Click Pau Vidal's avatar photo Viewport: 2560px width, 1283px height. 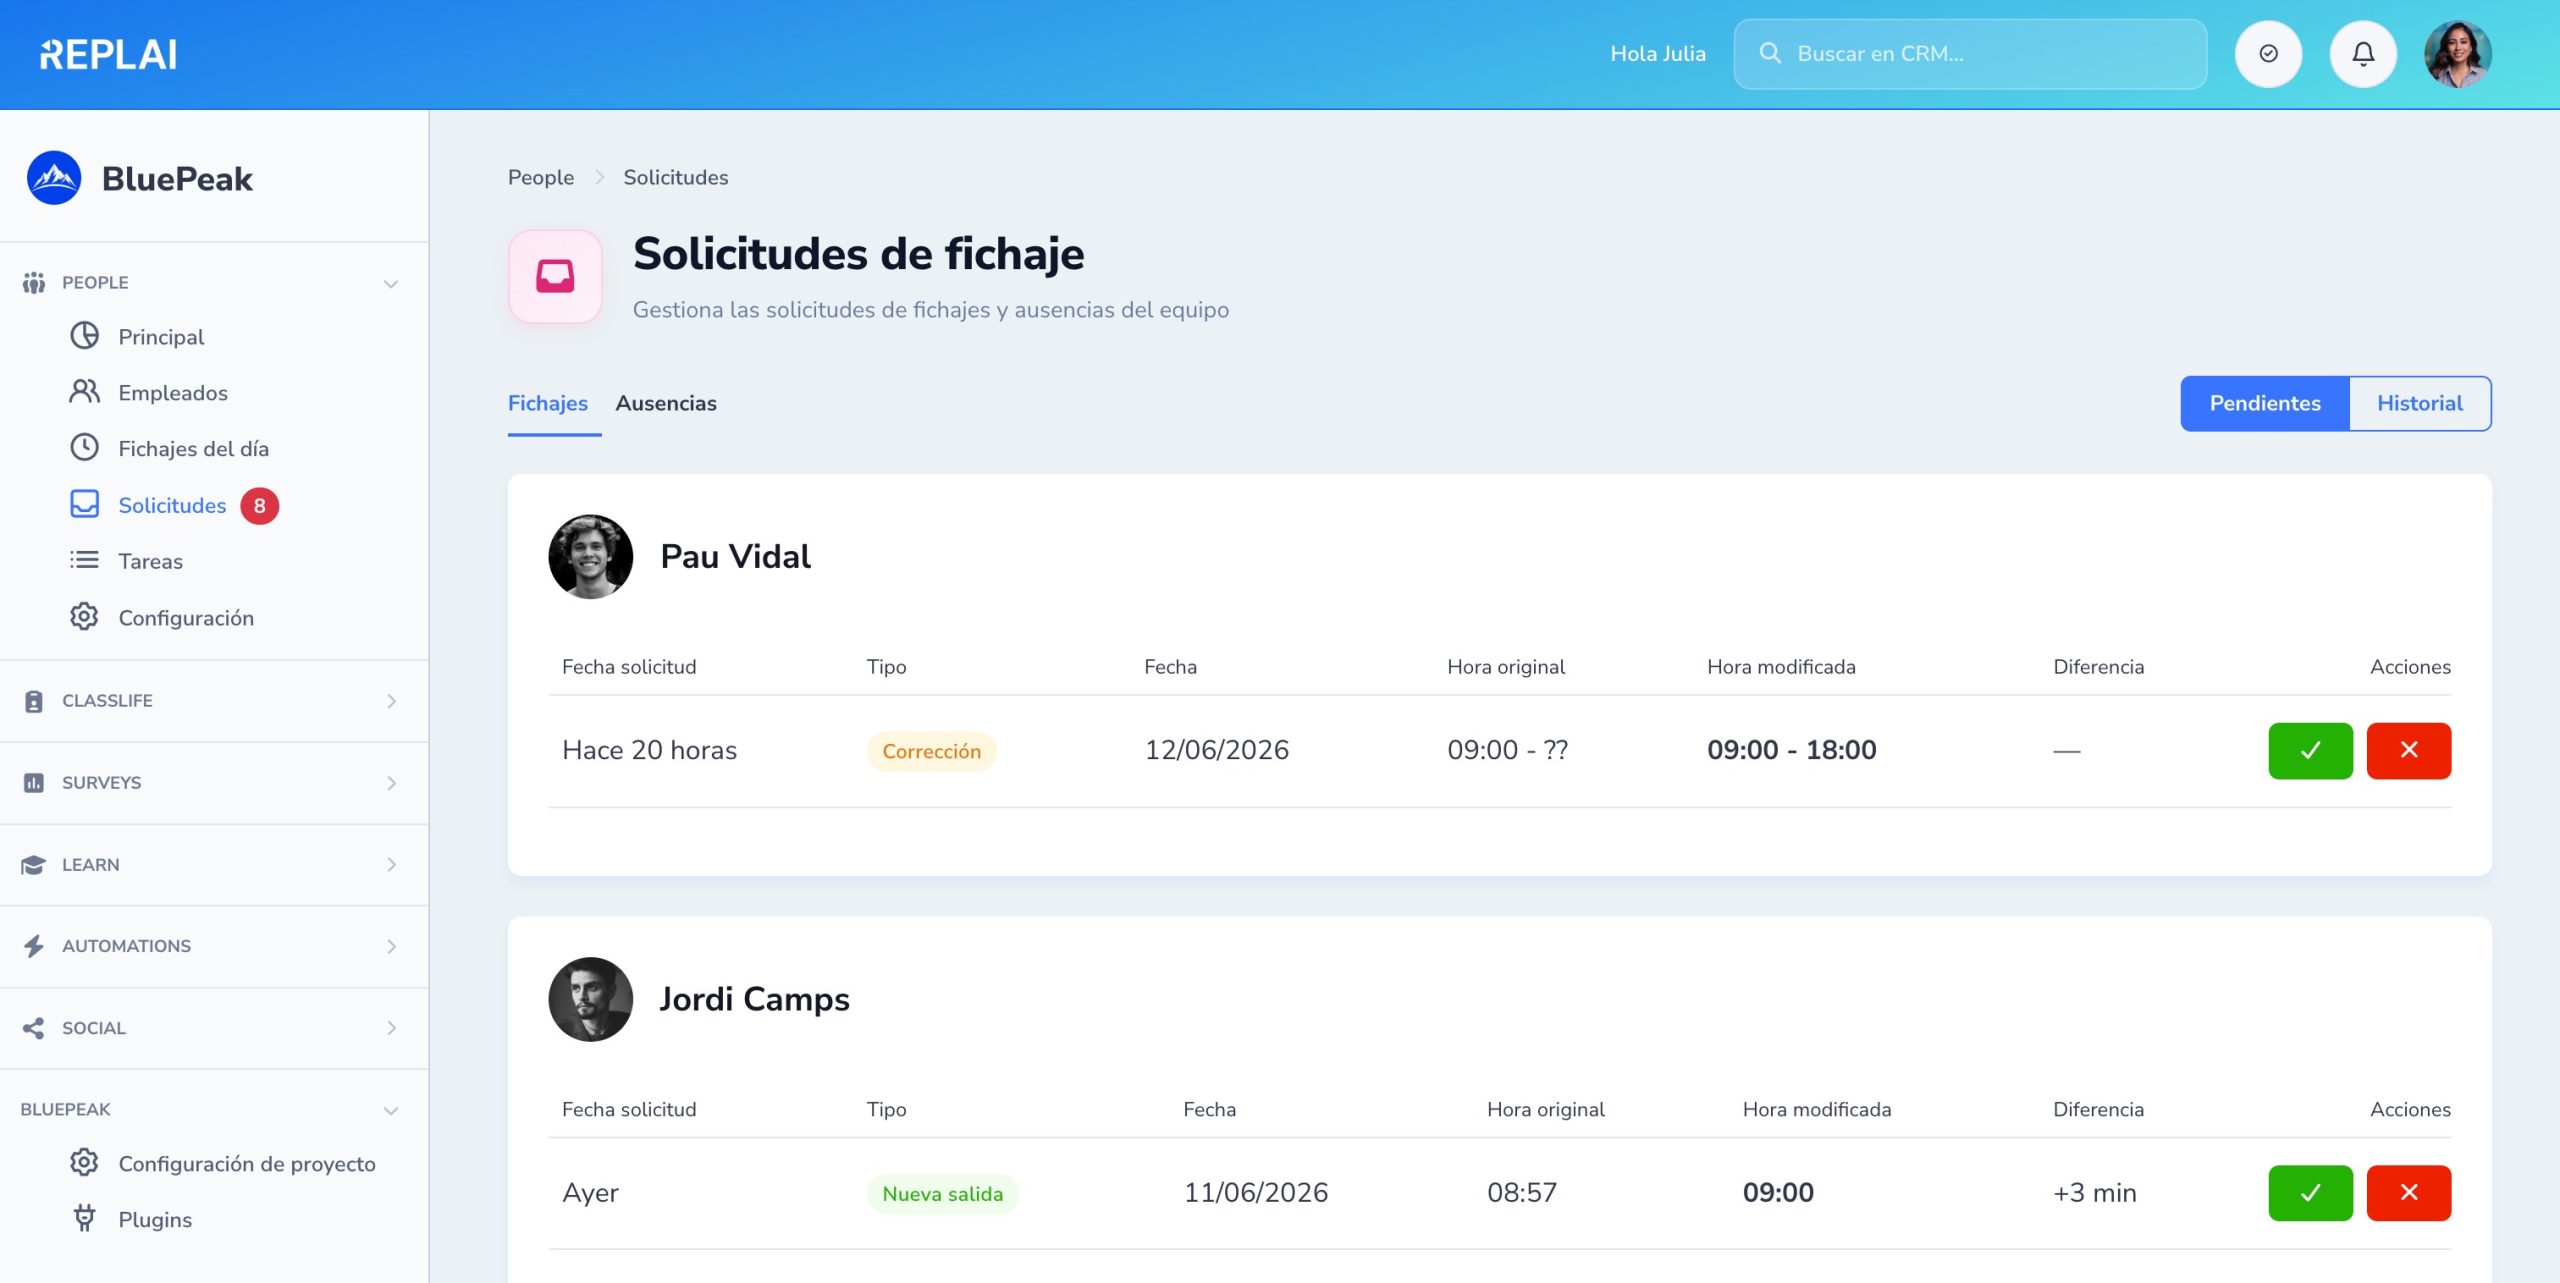click(590, 556)
